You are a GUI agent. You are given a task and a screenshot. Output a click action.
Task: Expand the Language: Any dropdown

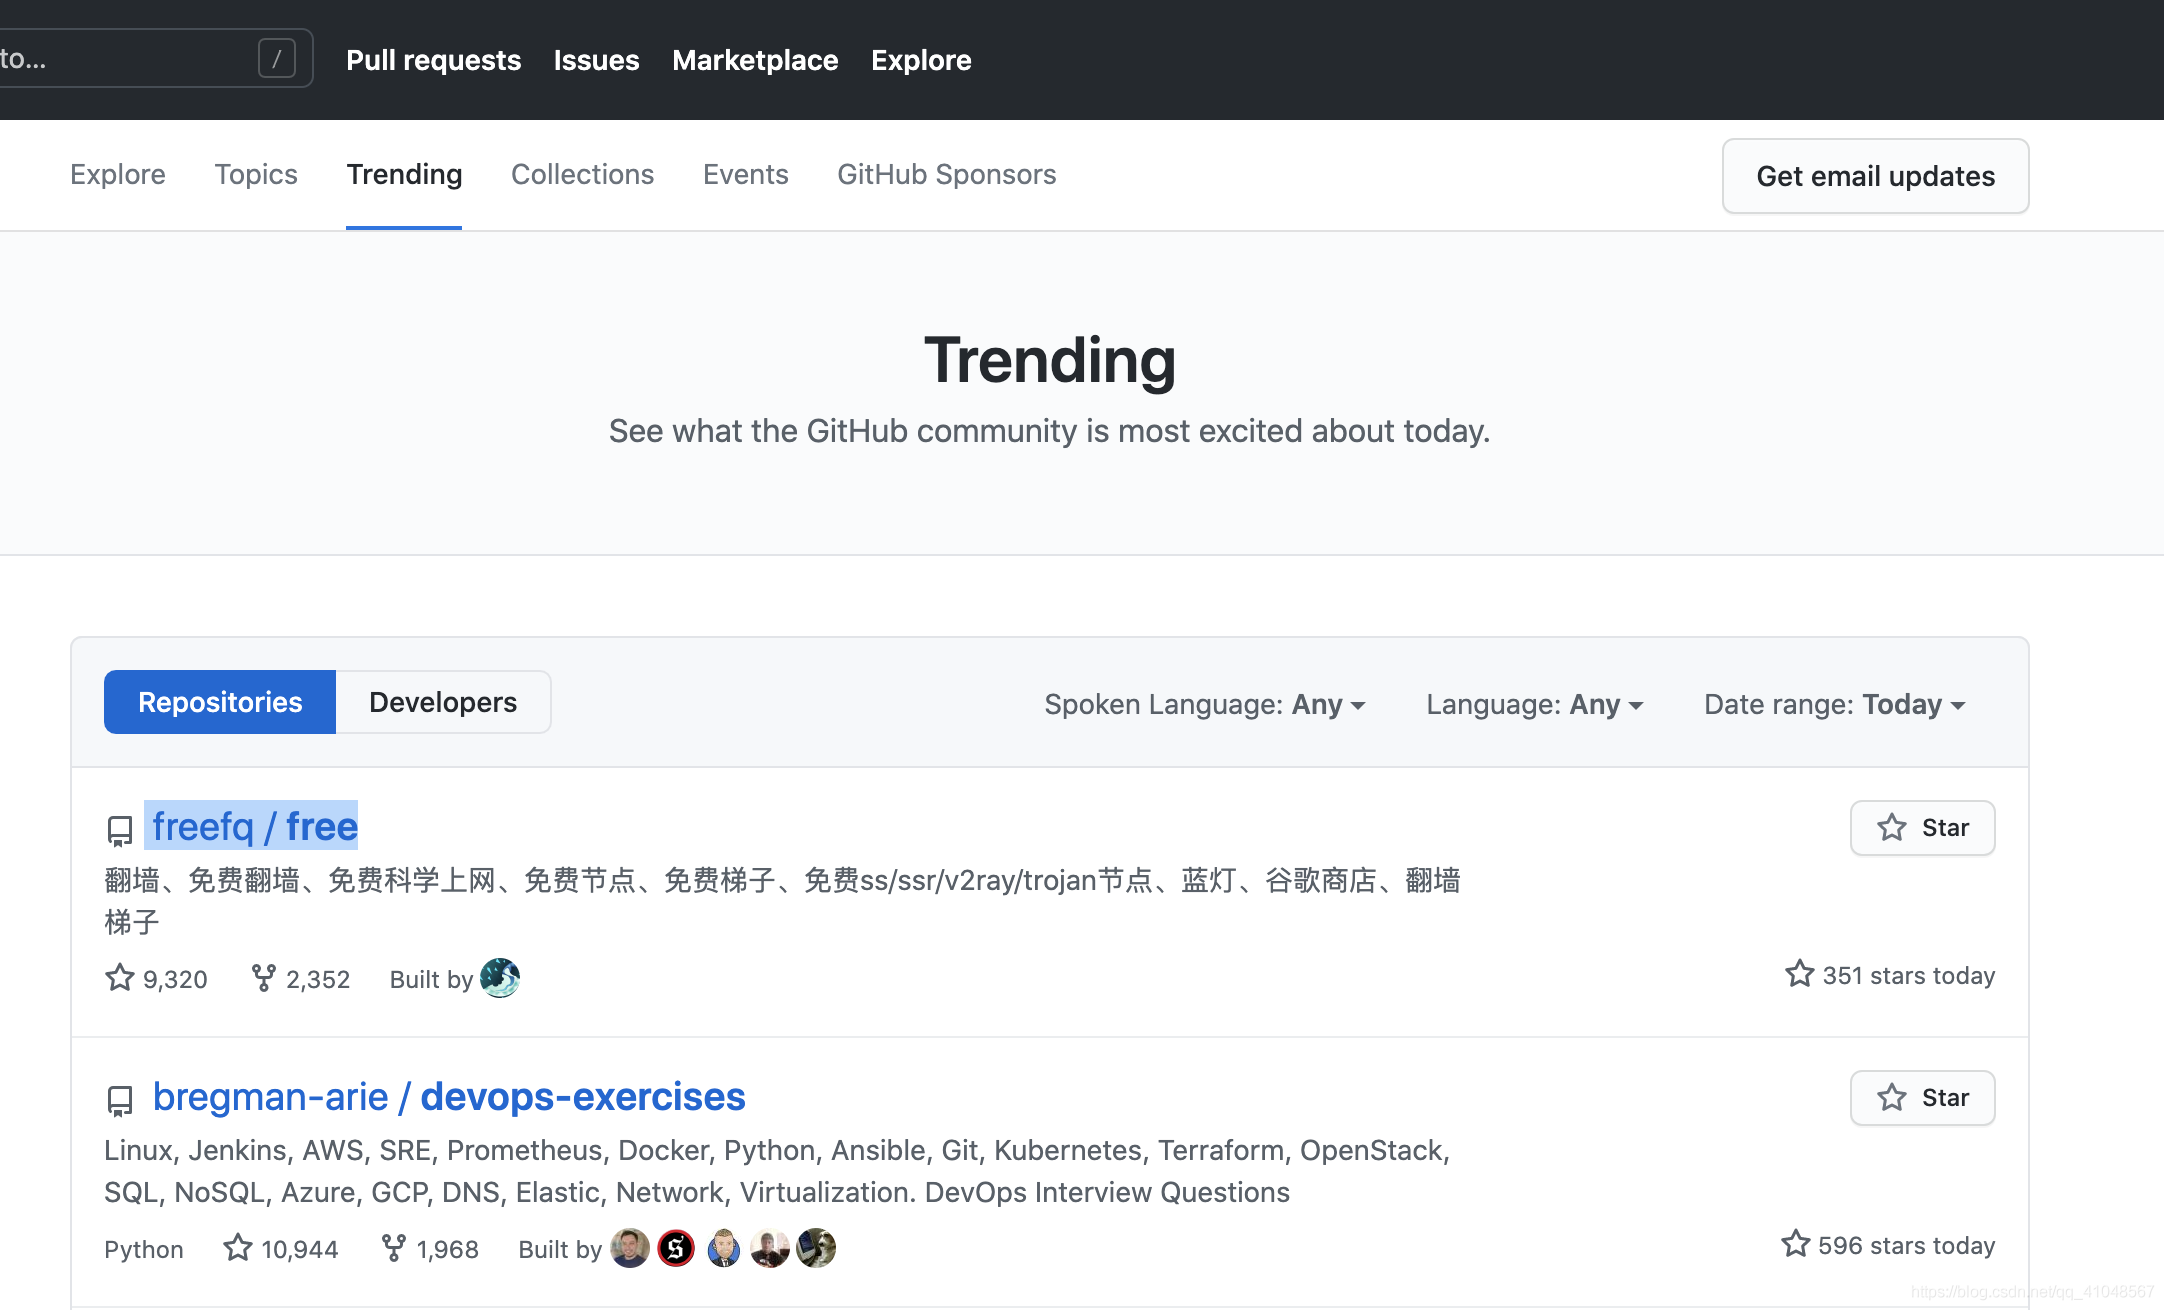[x=1534, y=704]
